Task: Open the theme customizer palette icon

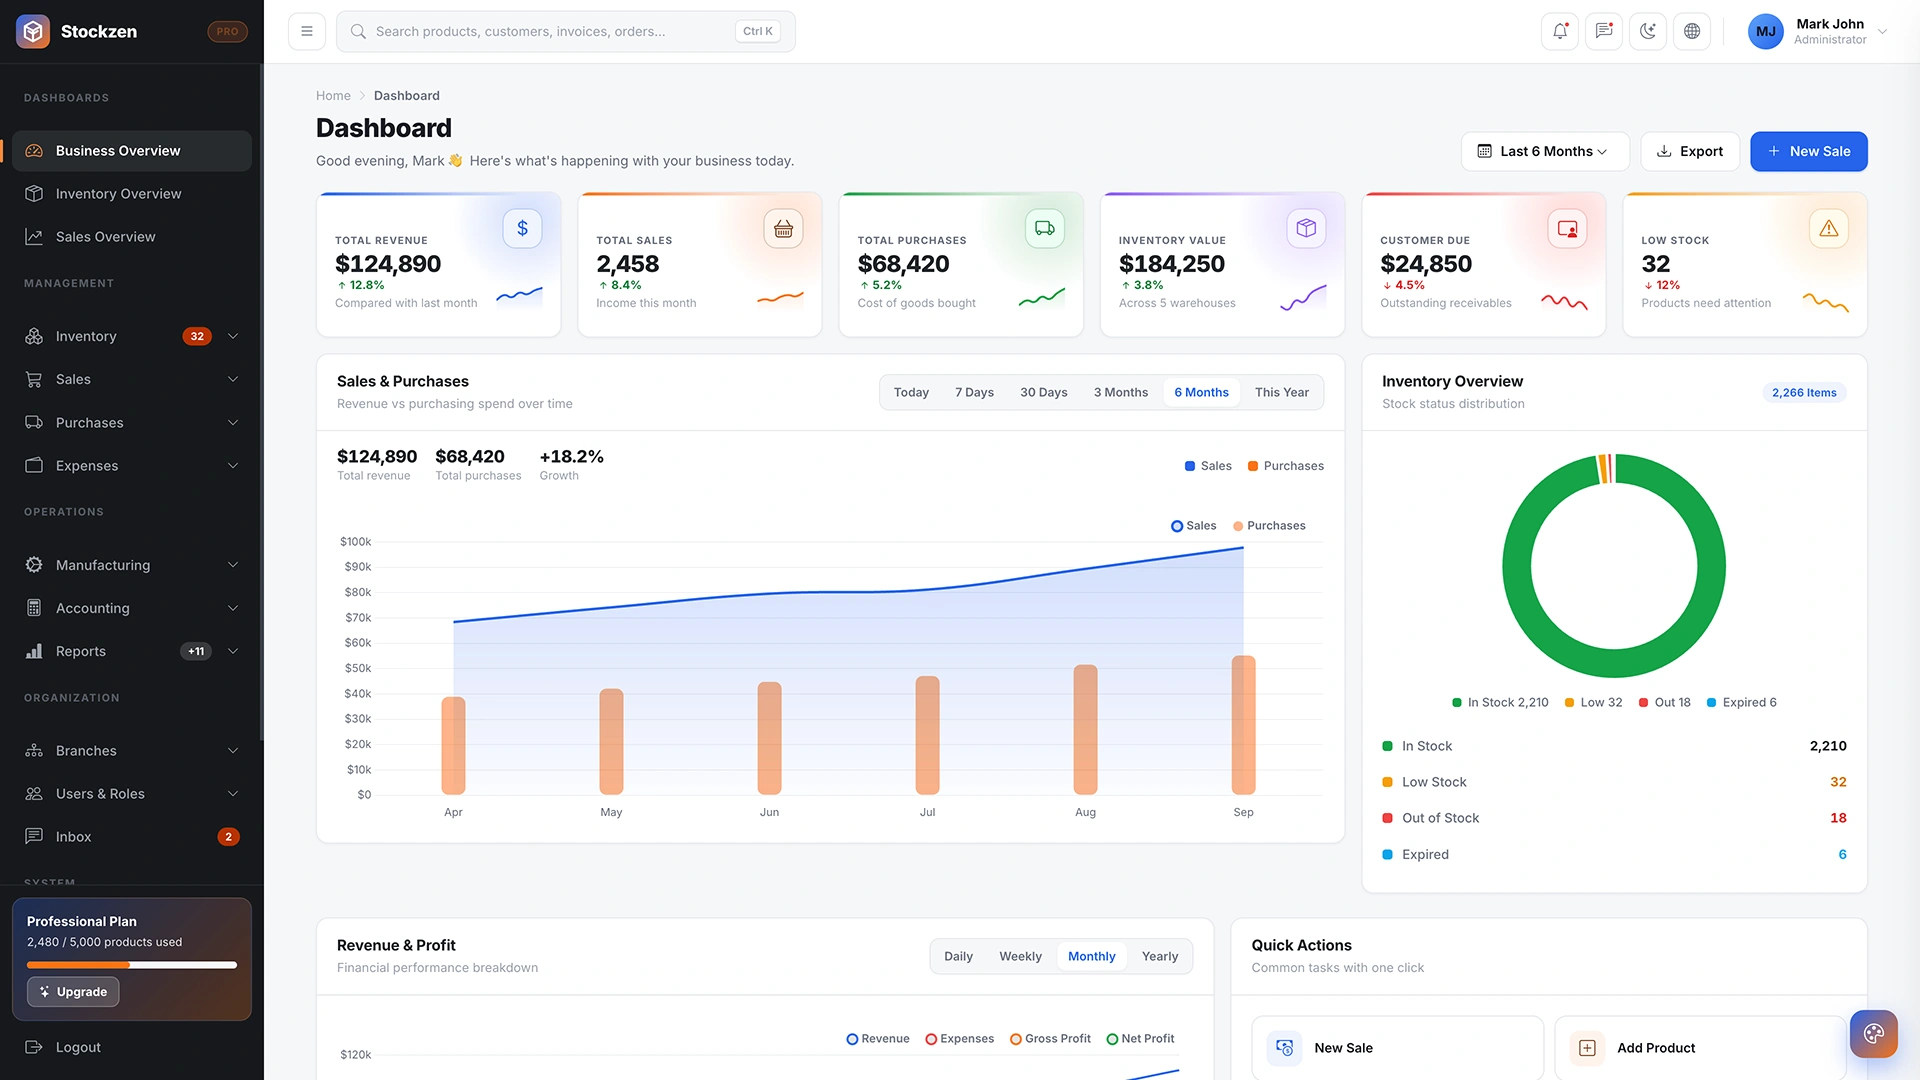Action: coord(1873,1033)
